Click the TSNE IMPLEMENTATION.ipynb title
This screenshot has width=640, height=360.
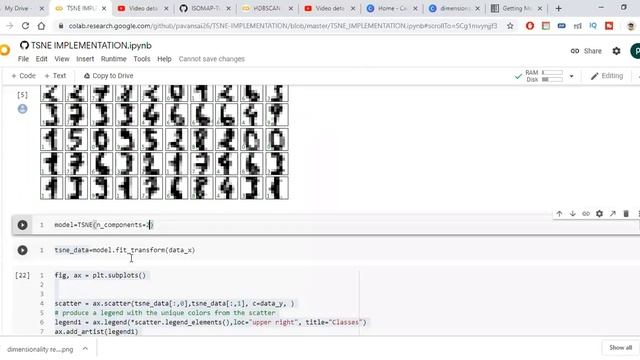click(x=91, y=45)
